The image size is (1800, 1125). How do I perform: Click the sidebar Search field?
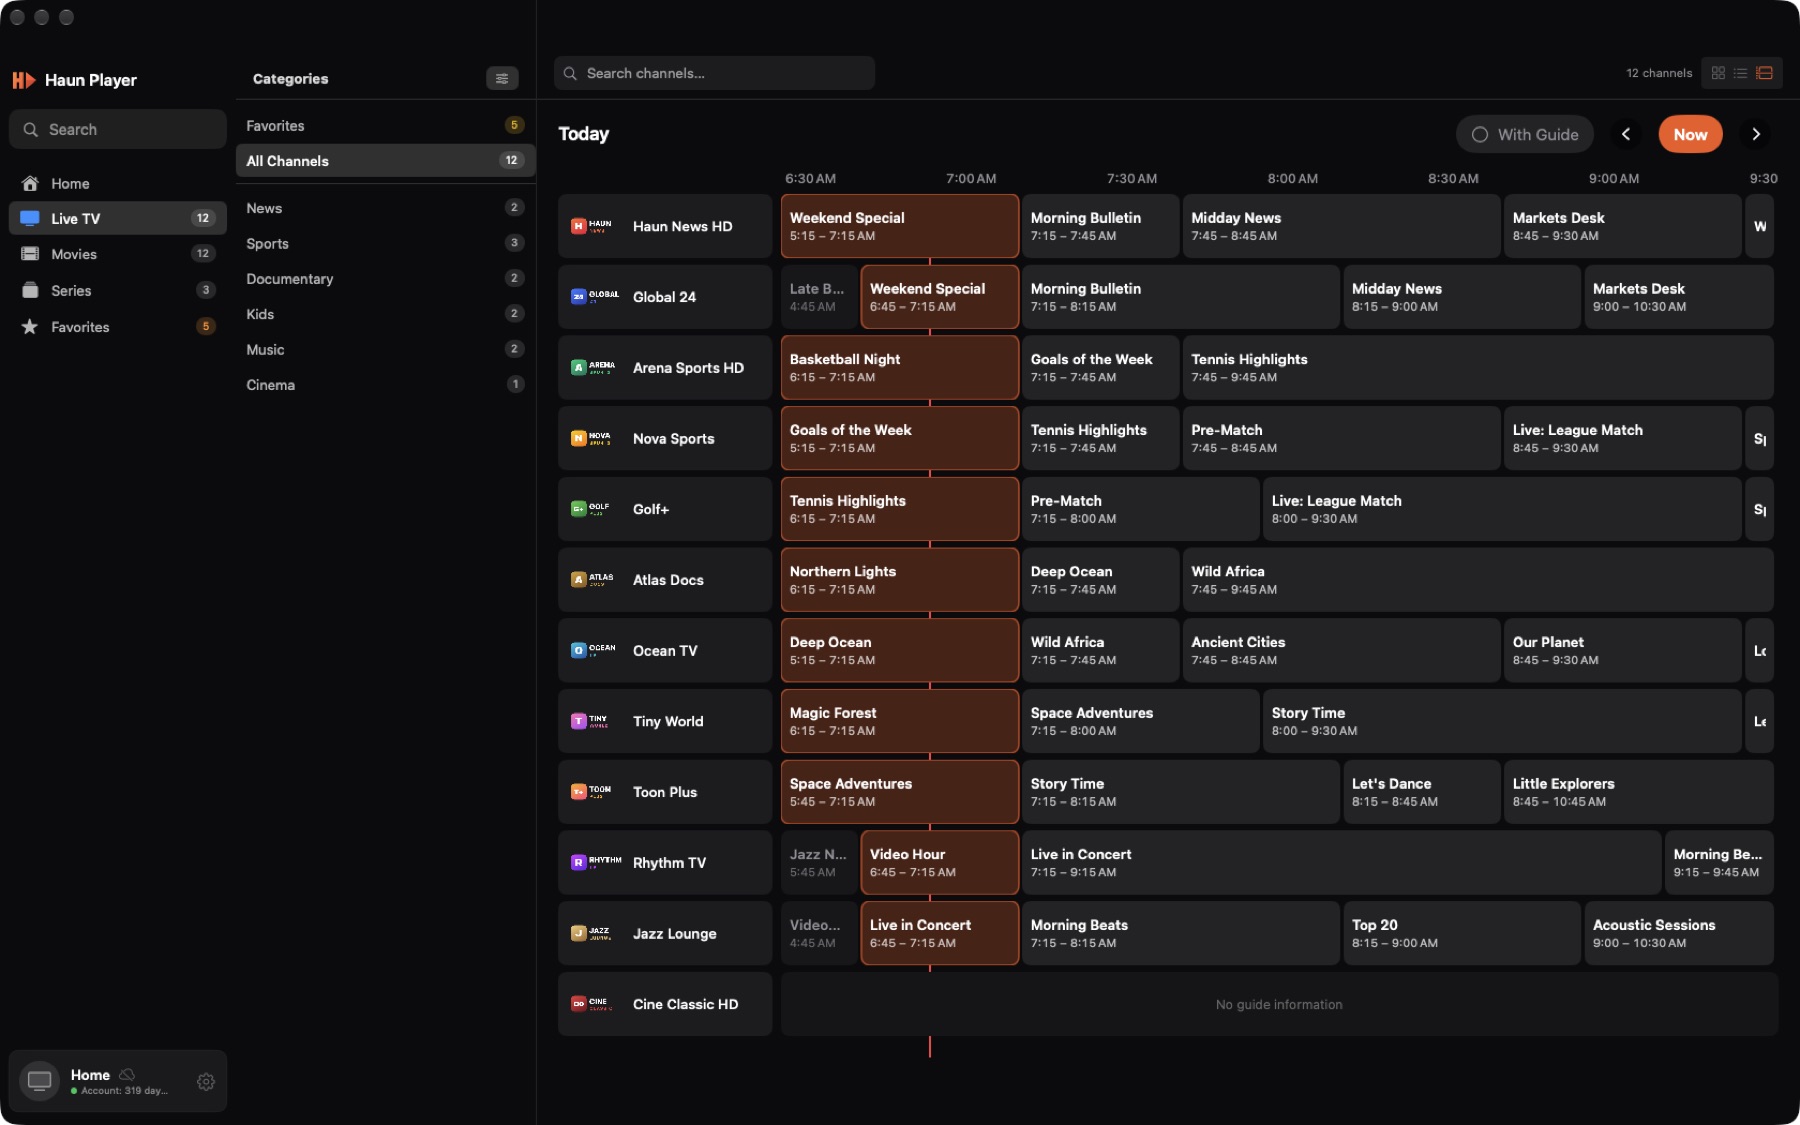(x=118, y=130)
